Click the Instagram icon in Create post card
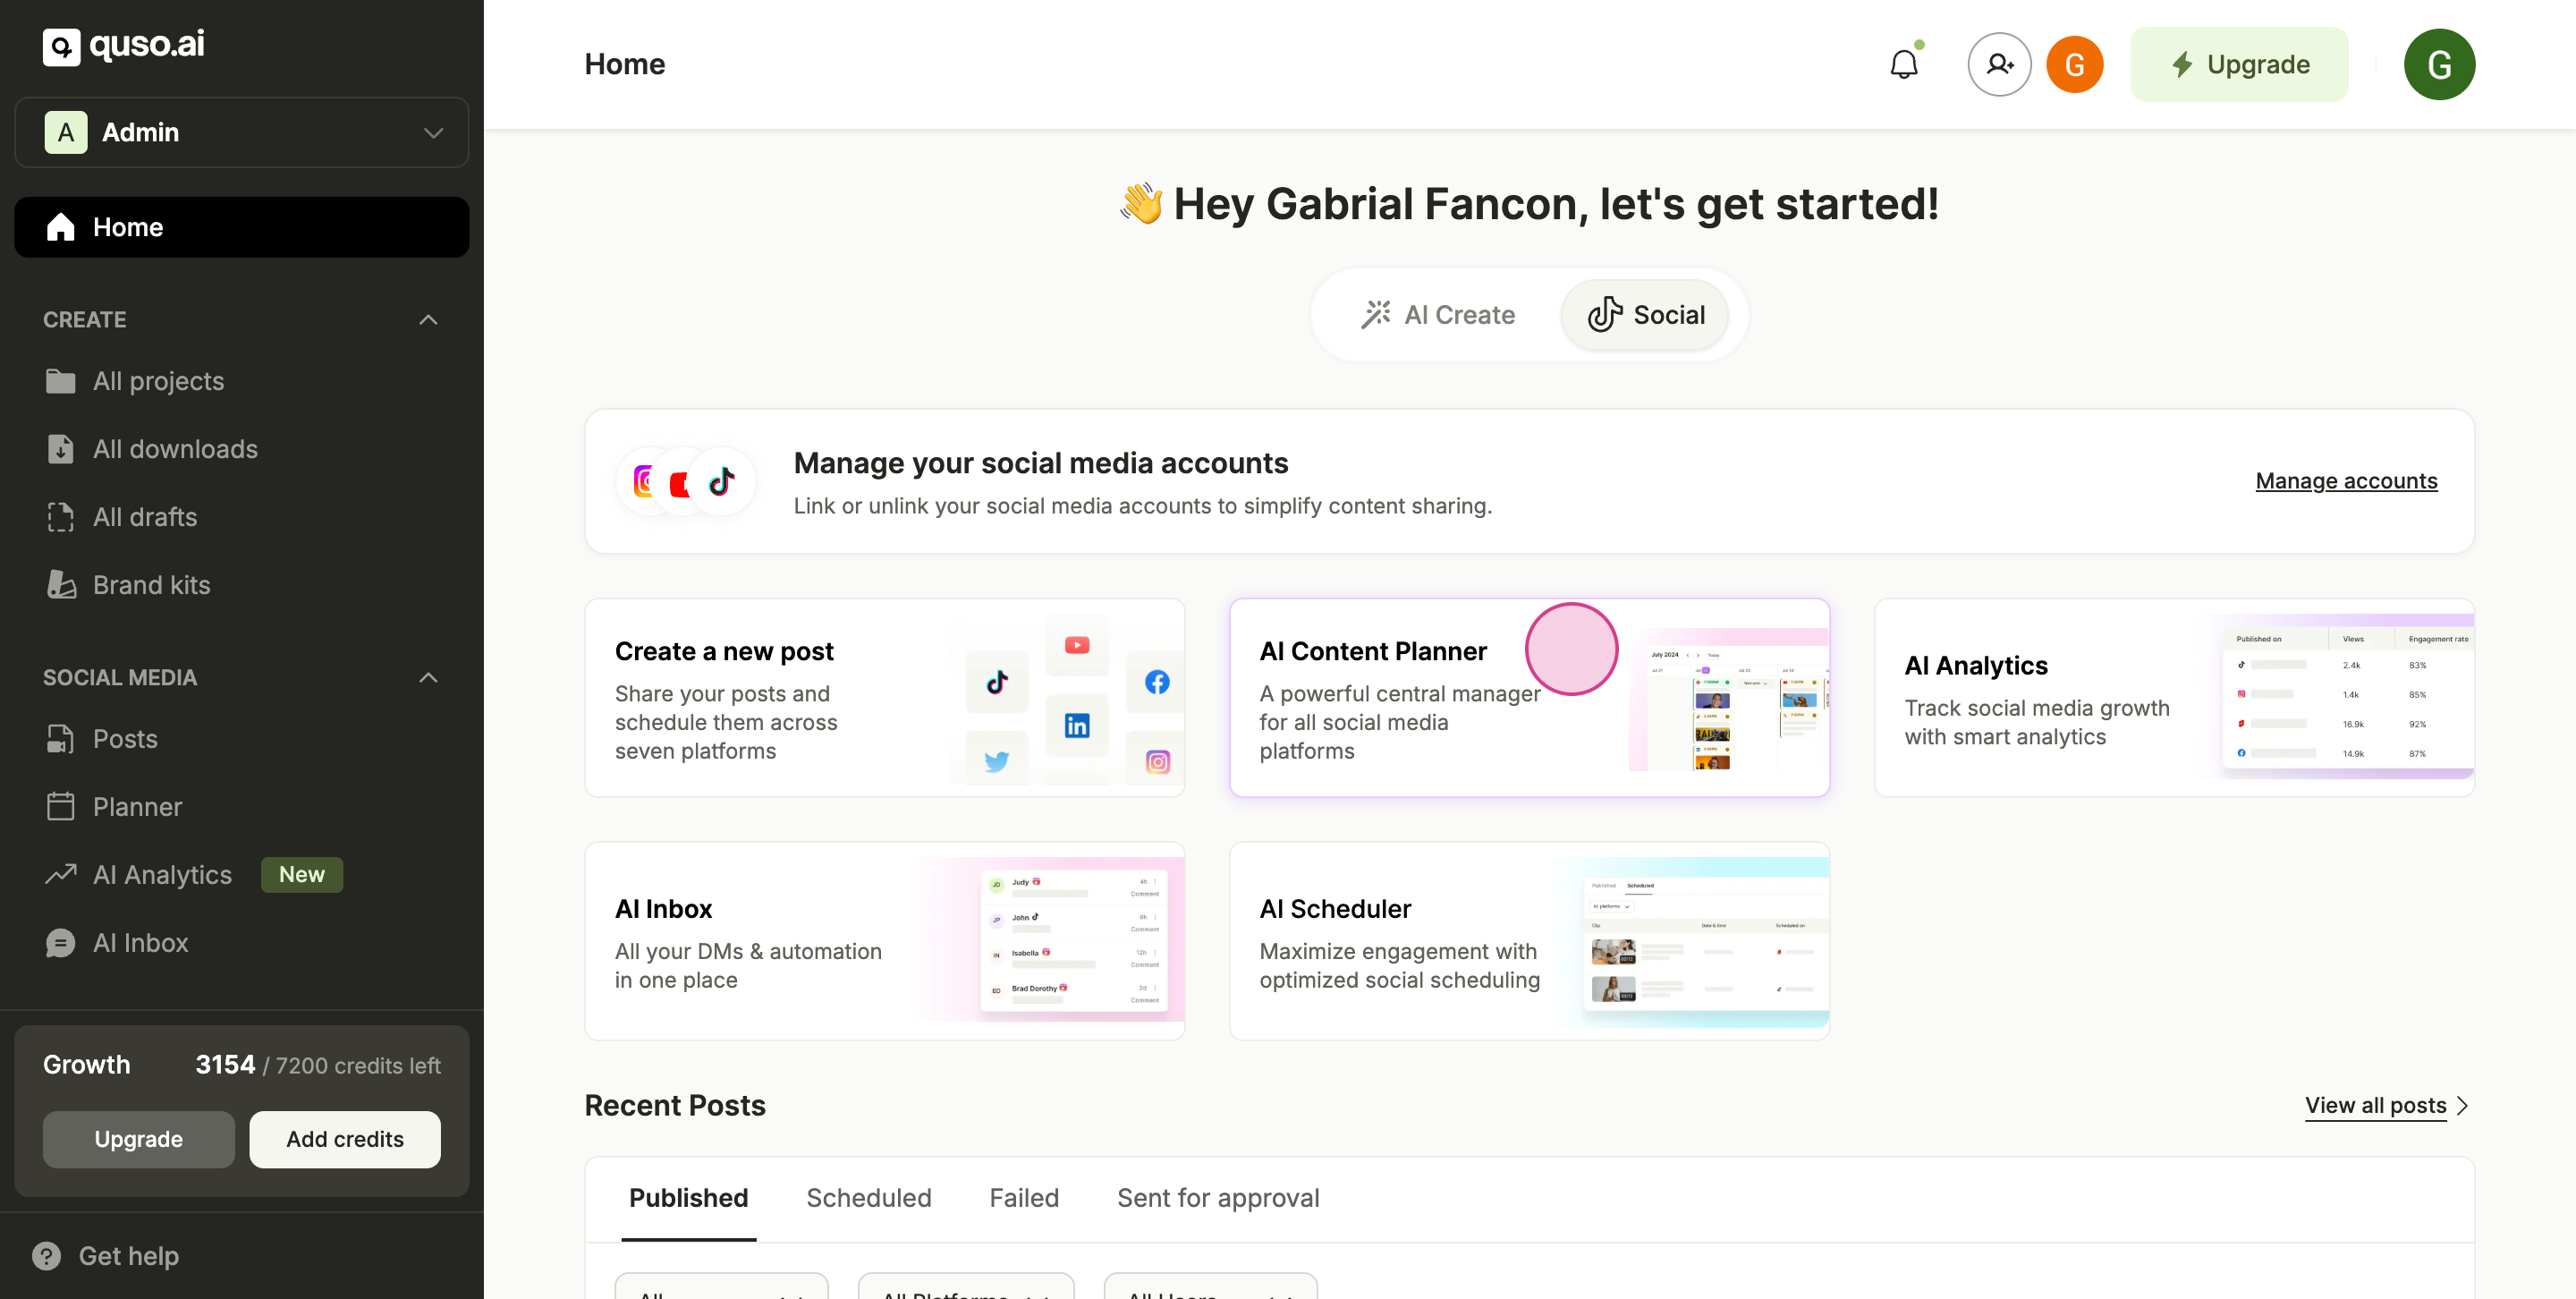Screen dimensions: 2576x1299 point(1157,762)
